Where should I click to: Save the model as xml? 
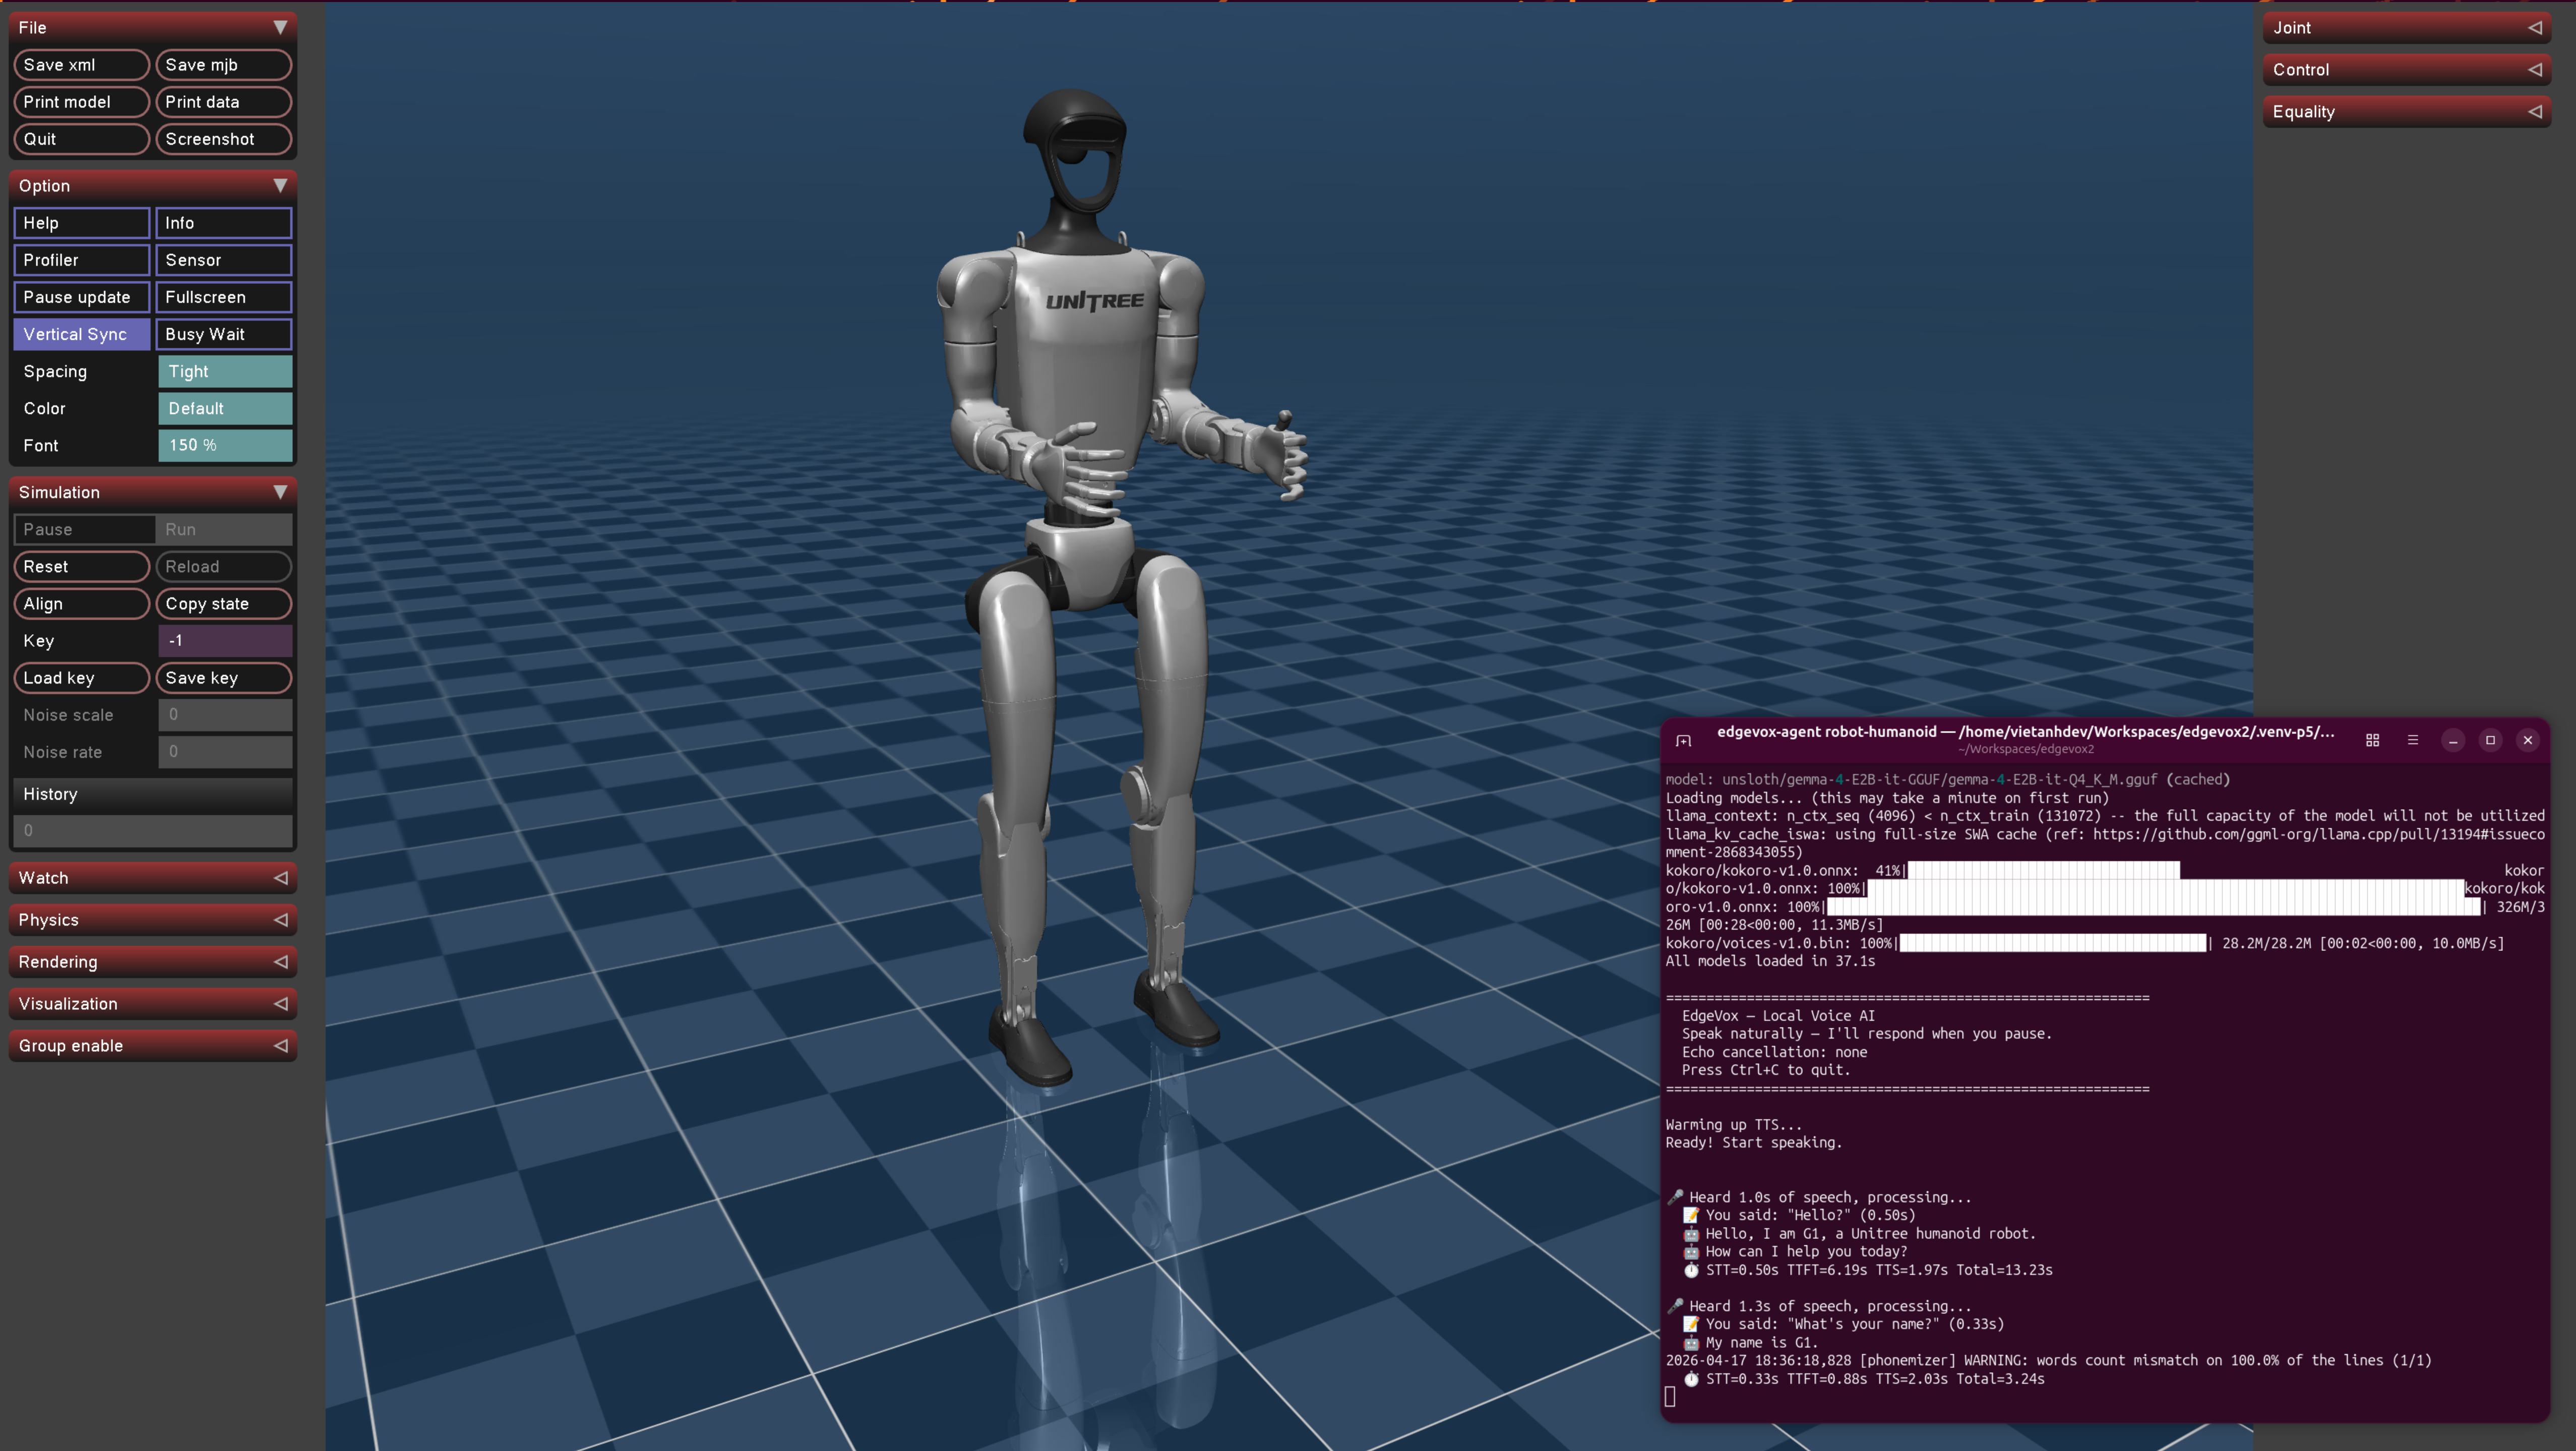tap(81, 64)
